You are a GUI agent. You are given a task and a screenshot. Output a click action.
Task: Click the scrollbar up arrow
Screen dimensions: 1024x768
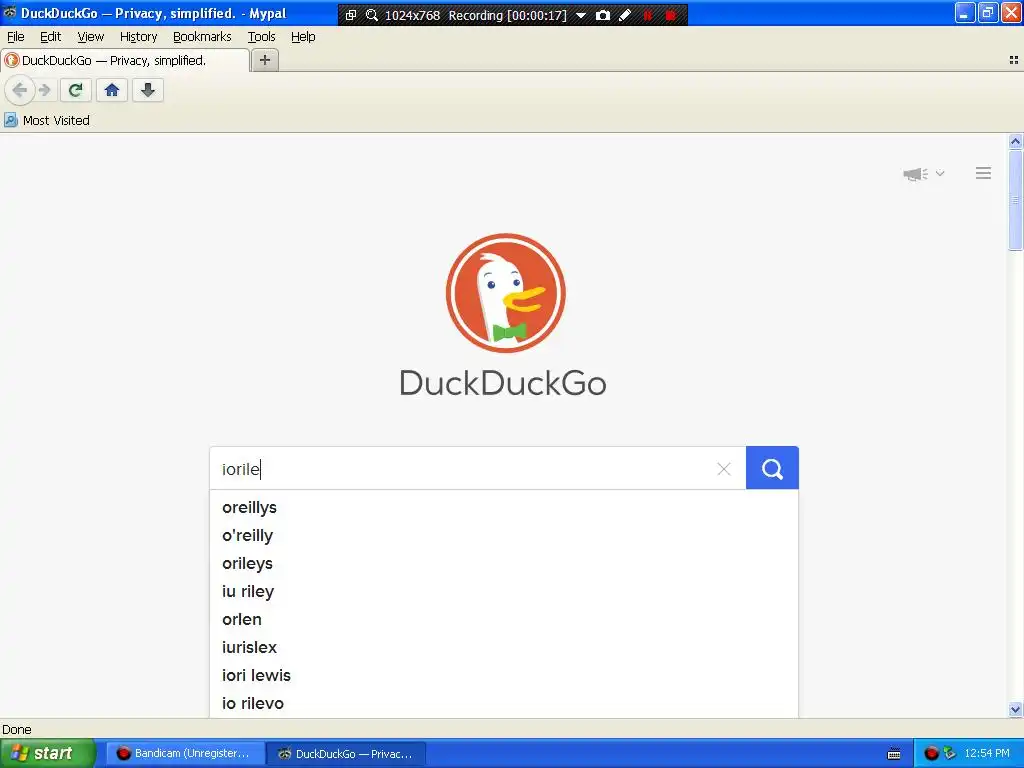1015,141
